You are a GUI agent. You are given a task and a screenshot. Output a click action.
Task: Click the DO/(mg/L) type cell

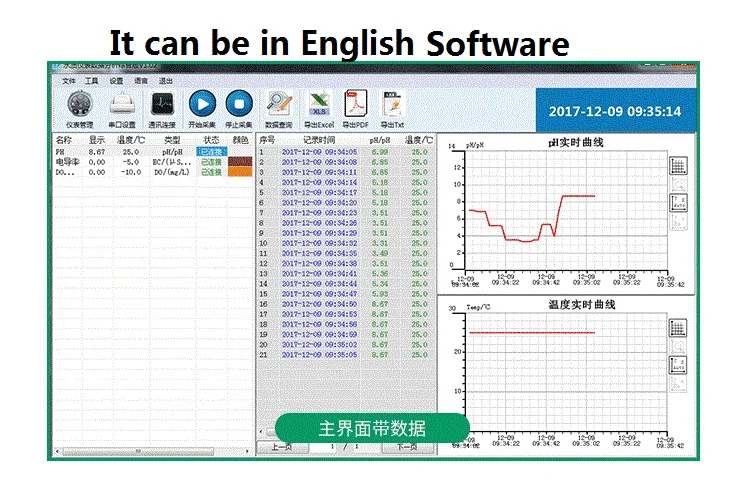click(x=172, y=172)
